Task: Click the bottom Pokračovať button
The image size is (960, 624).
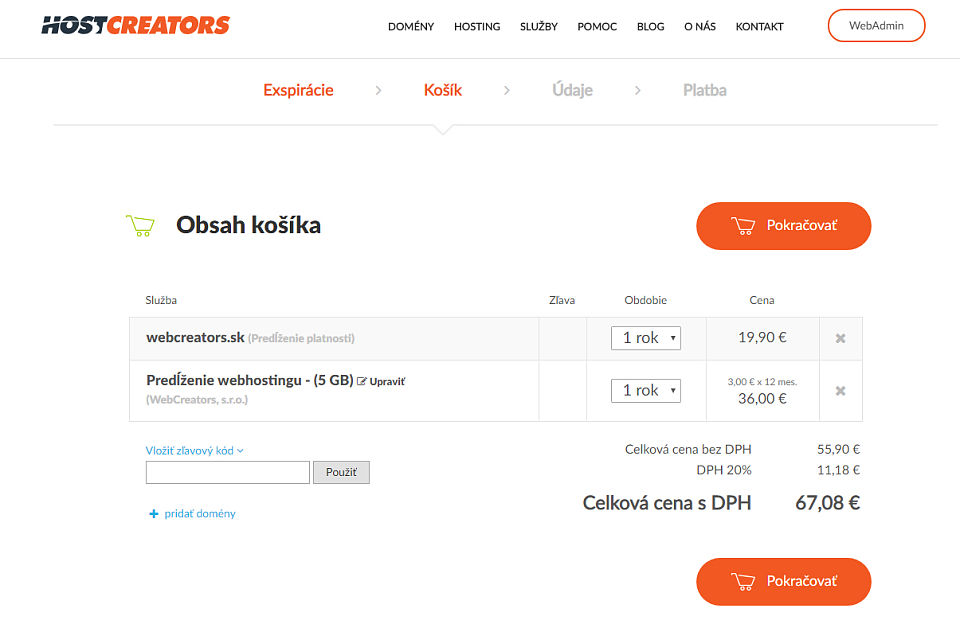Action: pos(784,582)
